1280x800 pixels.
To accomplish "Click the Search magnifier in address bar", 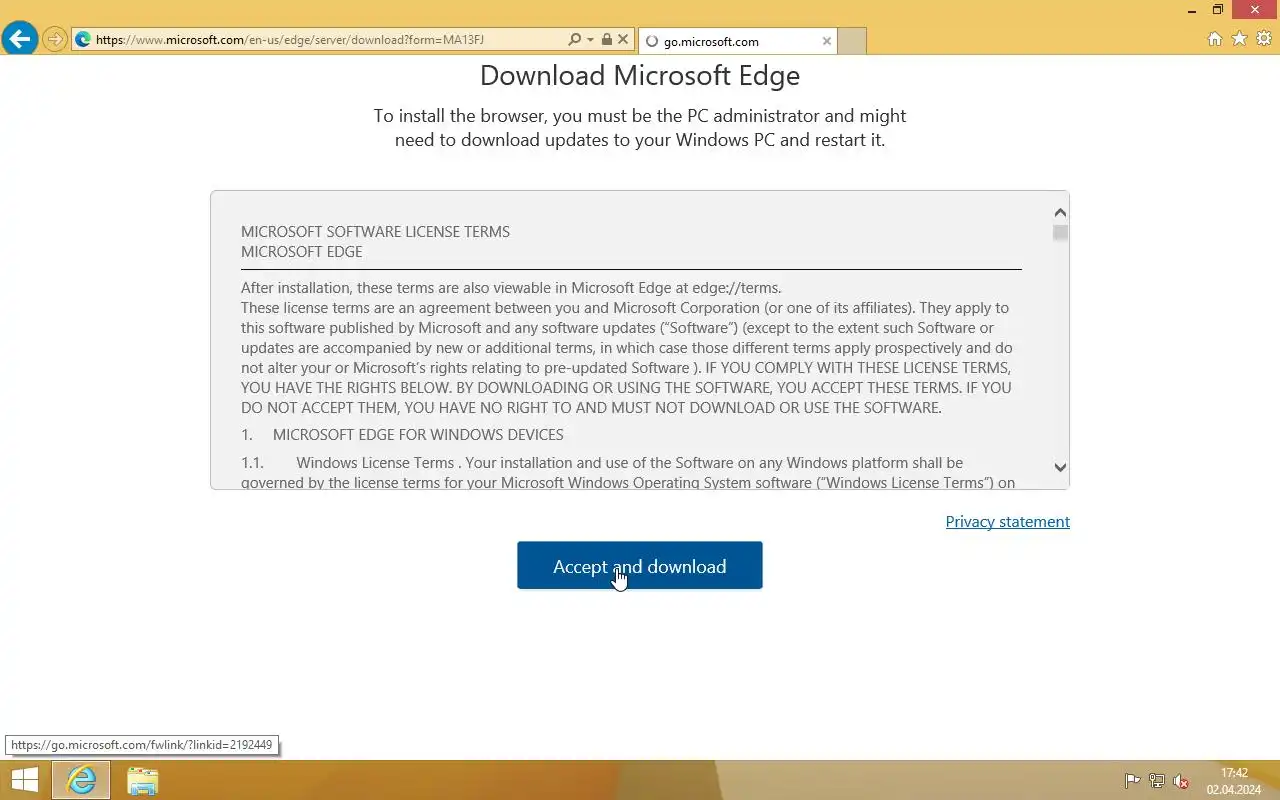I will click(574, 40).
